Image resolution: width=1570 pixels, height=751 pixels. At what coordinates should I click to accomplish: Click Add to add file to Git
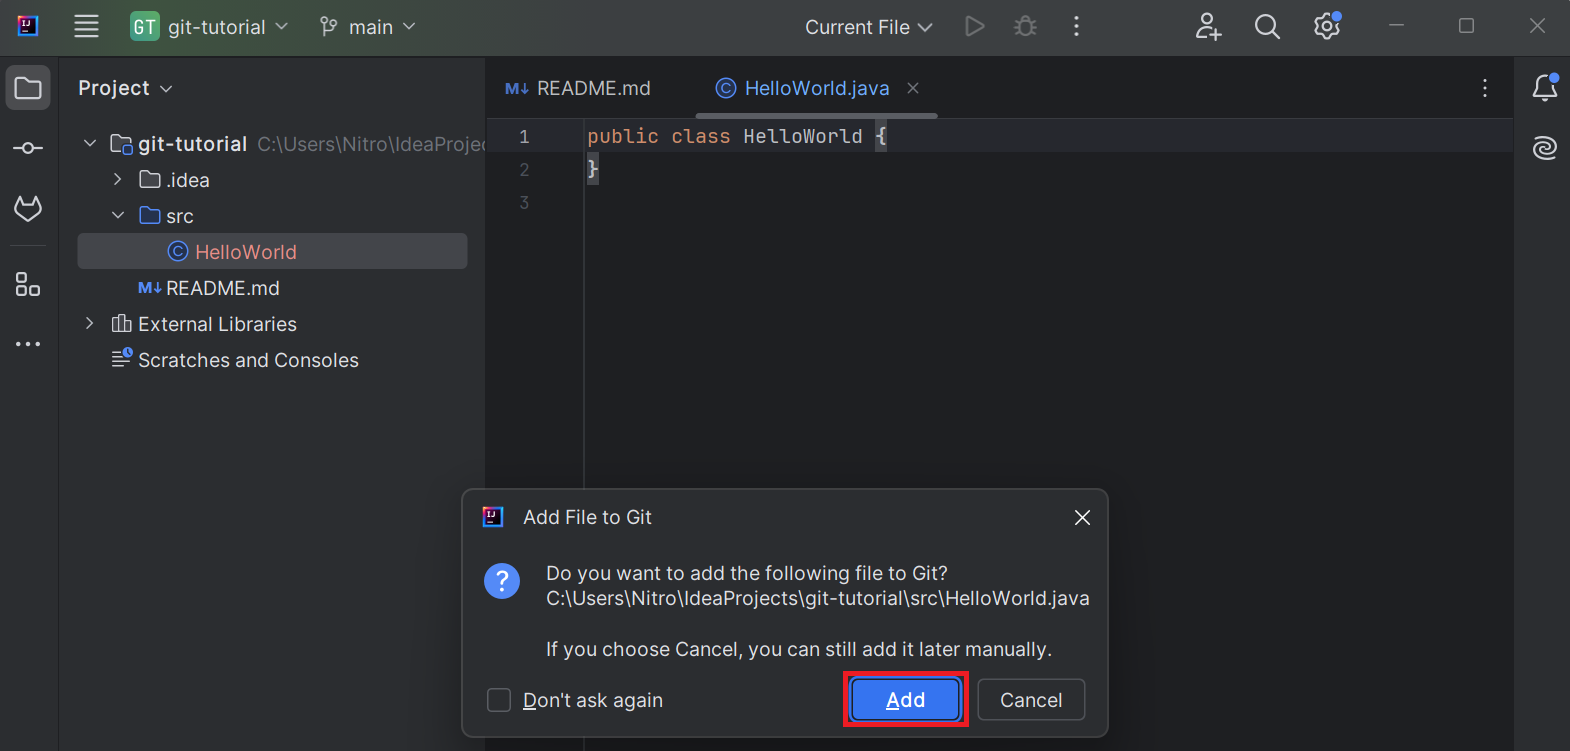[905, 700]
